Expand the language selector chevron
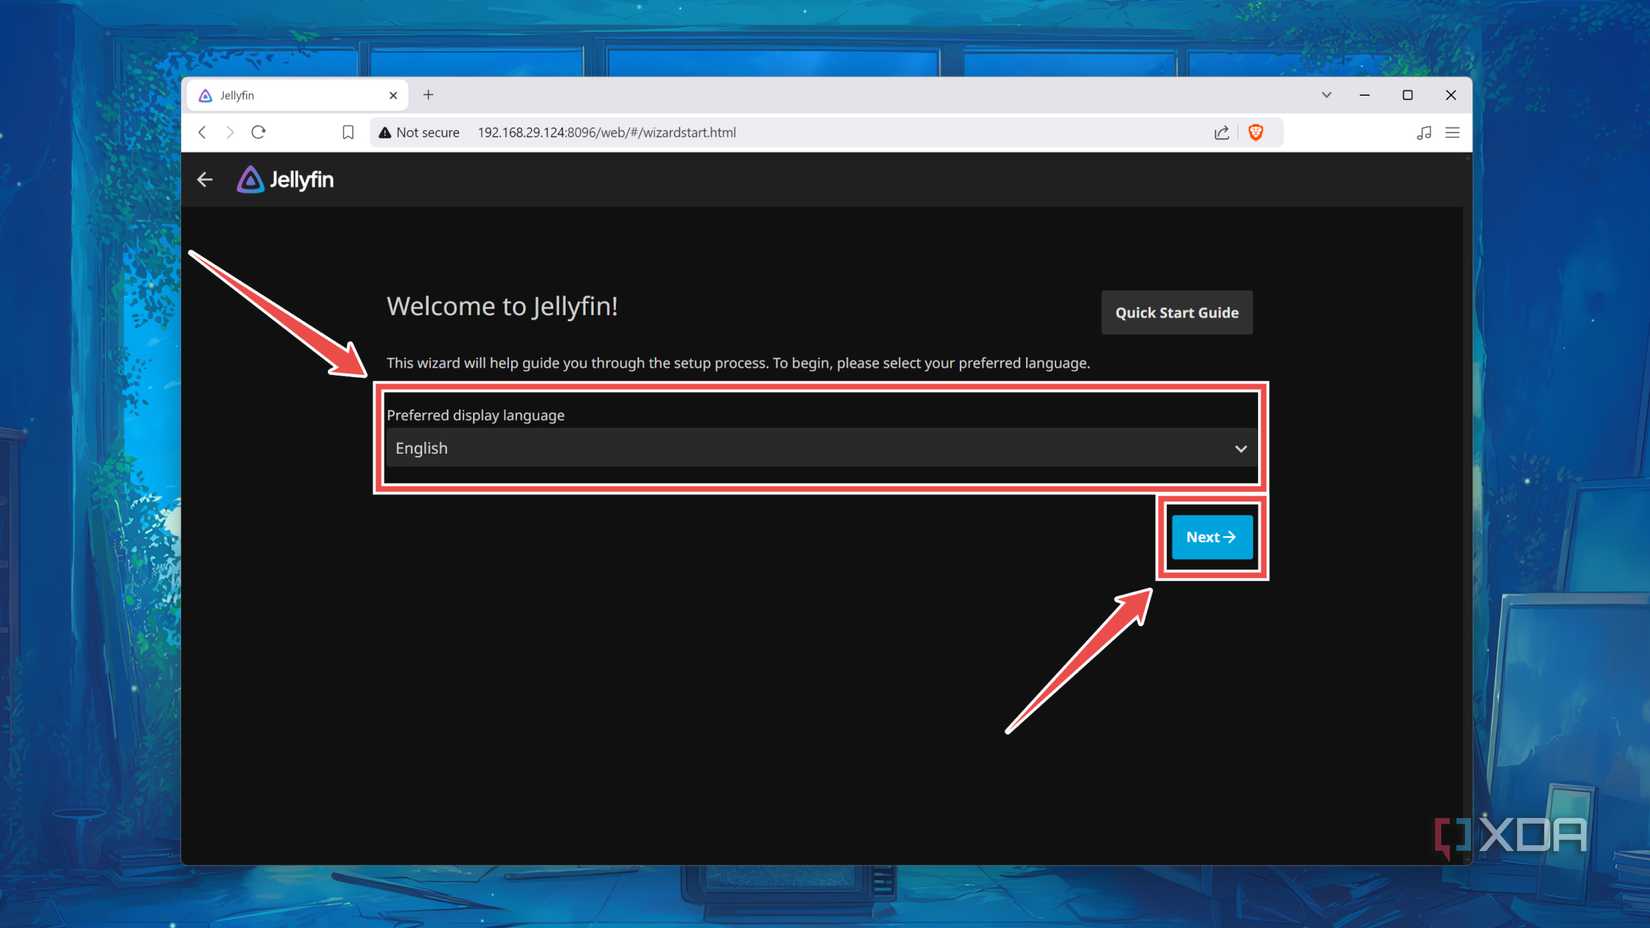This screenshot has height=928, width=1650. [1240, 448]
